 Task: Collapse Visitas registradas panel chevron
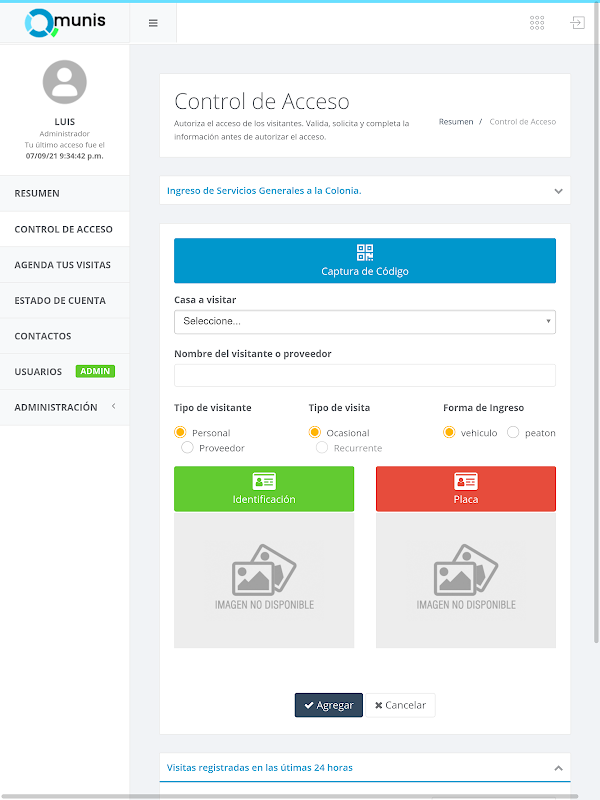559,768
